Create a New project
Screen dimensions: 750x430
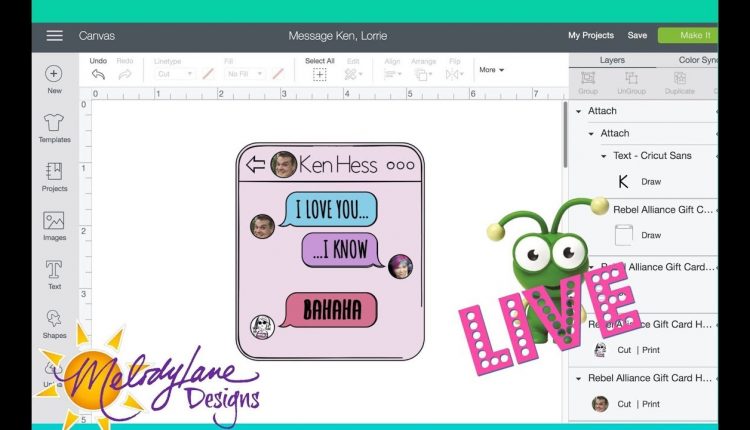54,79
